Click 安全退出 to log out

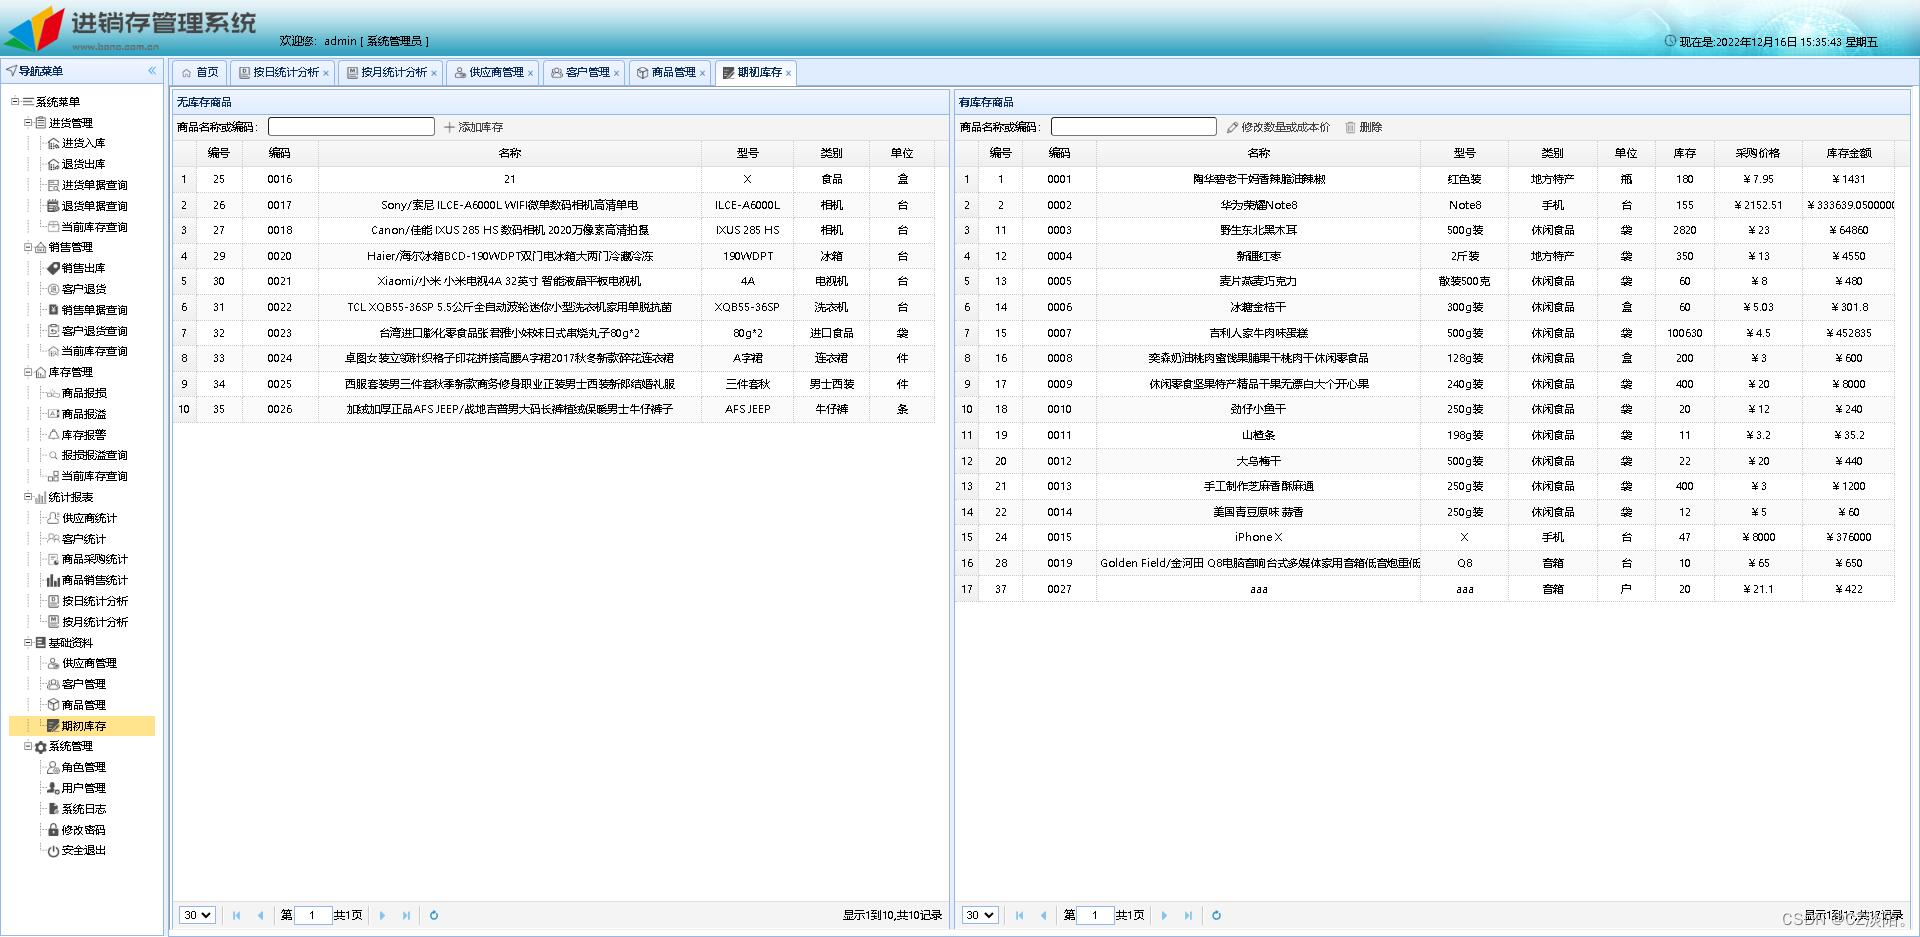[x=83, y=850]
